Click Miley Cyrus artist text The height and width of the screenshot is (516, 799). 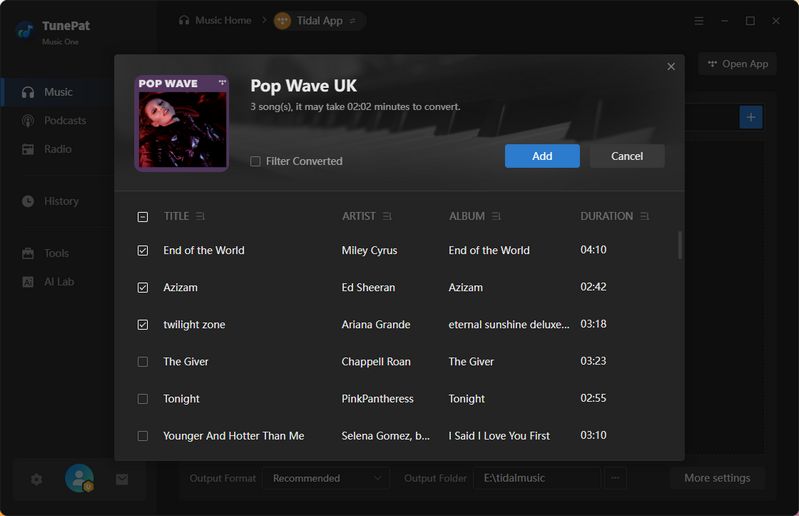(x=369, y=251)
